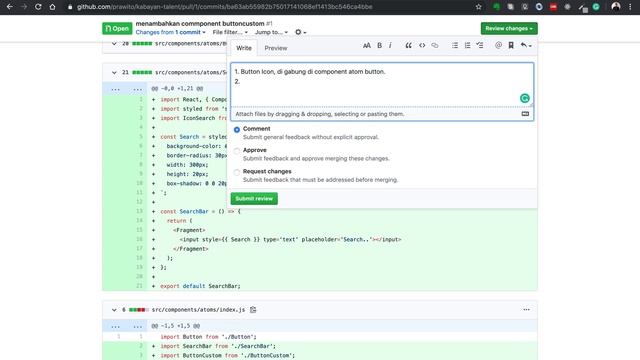Mention a user with the @ icon

pos(498,45)
